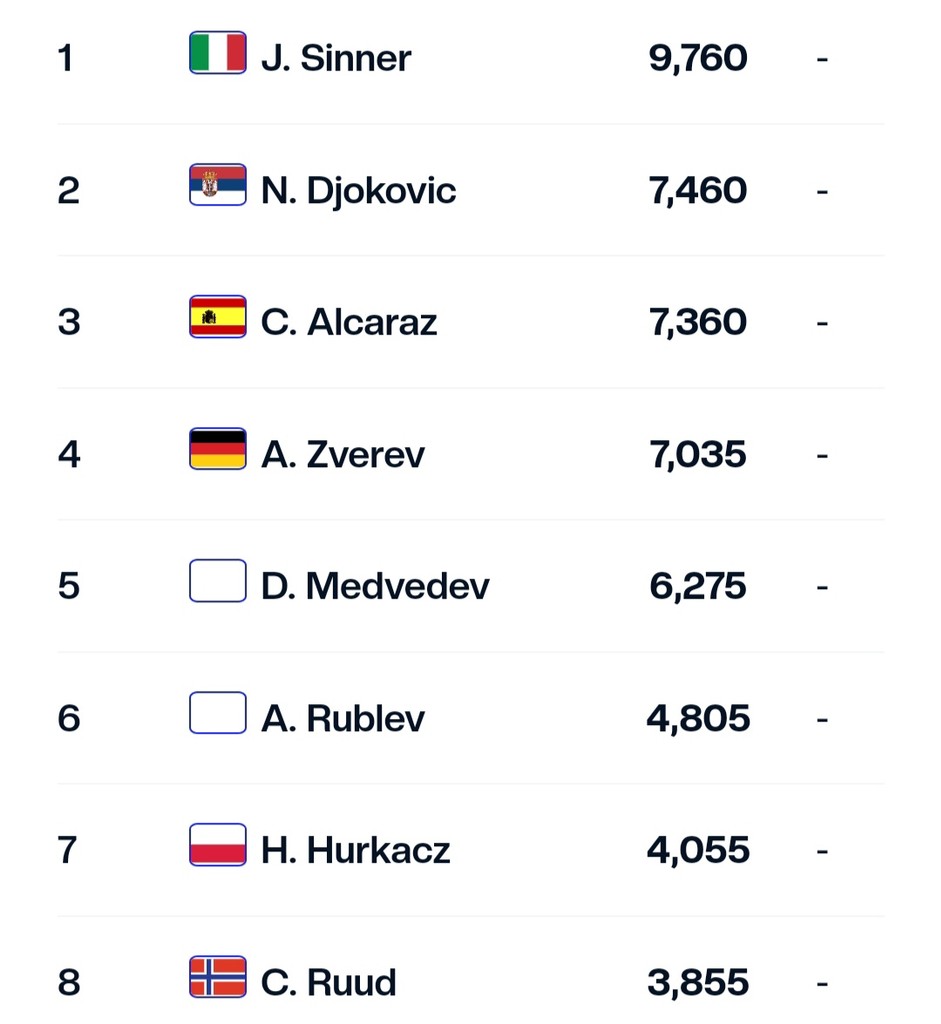941x1024 pixels.
Task: Click the Serbian flag beside N. Djokovic
Action: [x=217, y=185]
